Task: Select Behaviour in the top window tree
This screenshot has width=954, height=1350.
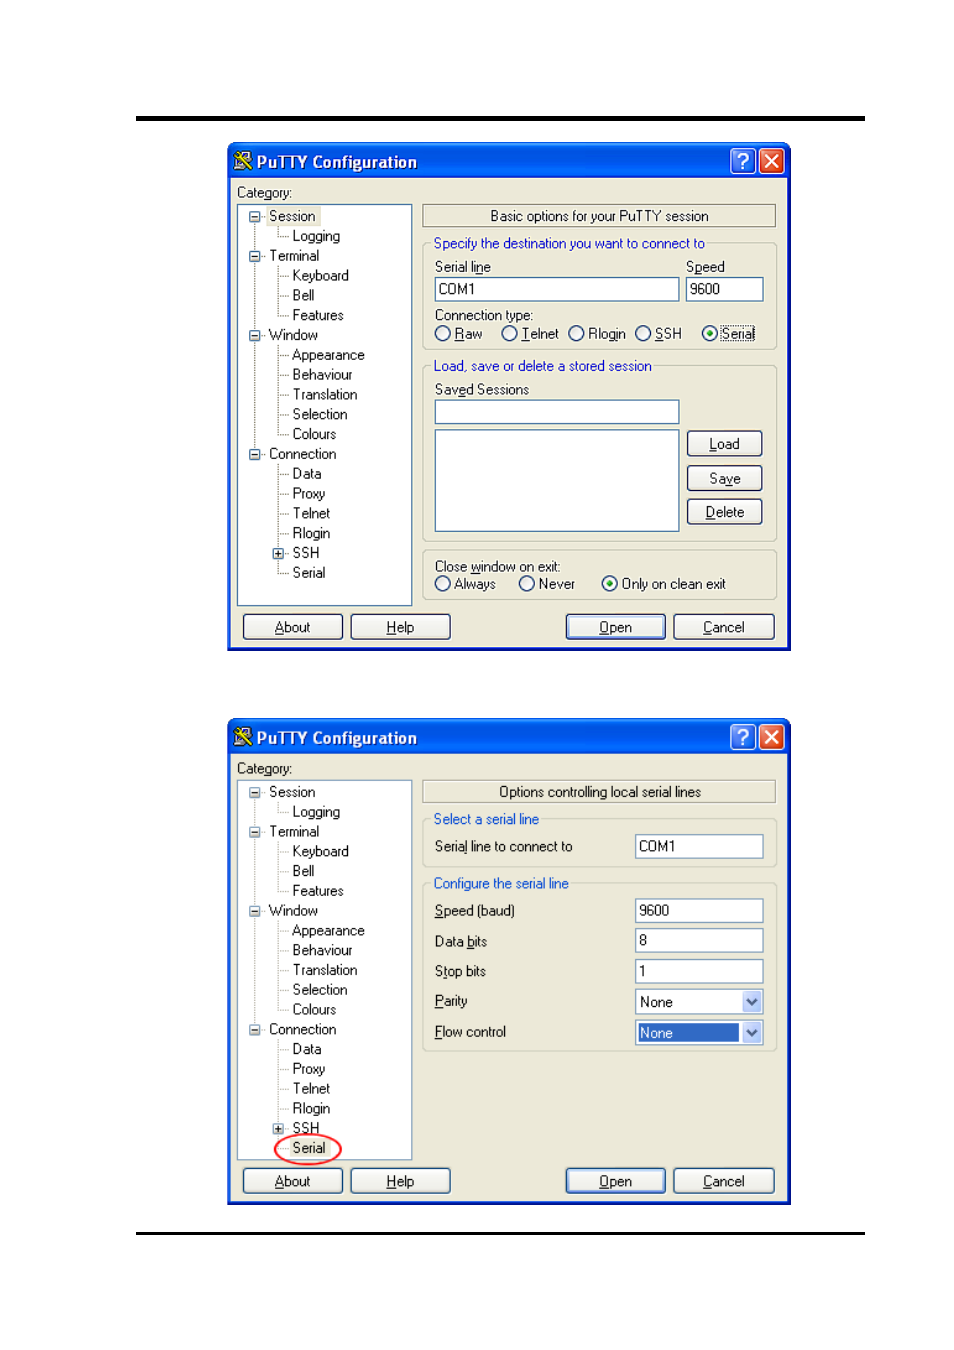Action: pos(322,375)
